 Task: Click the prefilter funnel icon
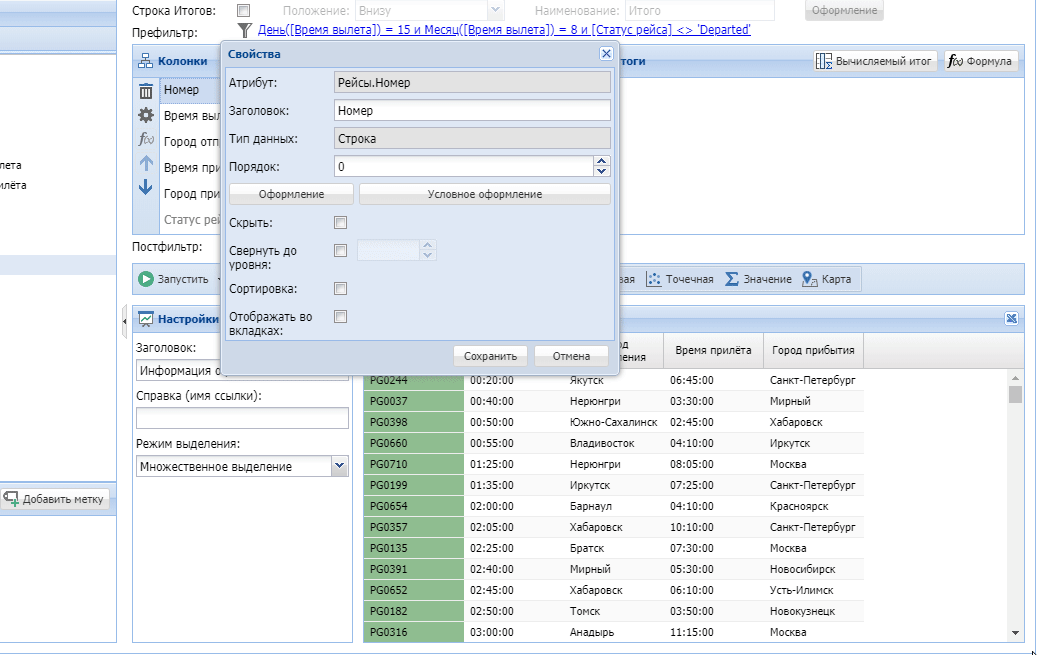coord(244,31)
